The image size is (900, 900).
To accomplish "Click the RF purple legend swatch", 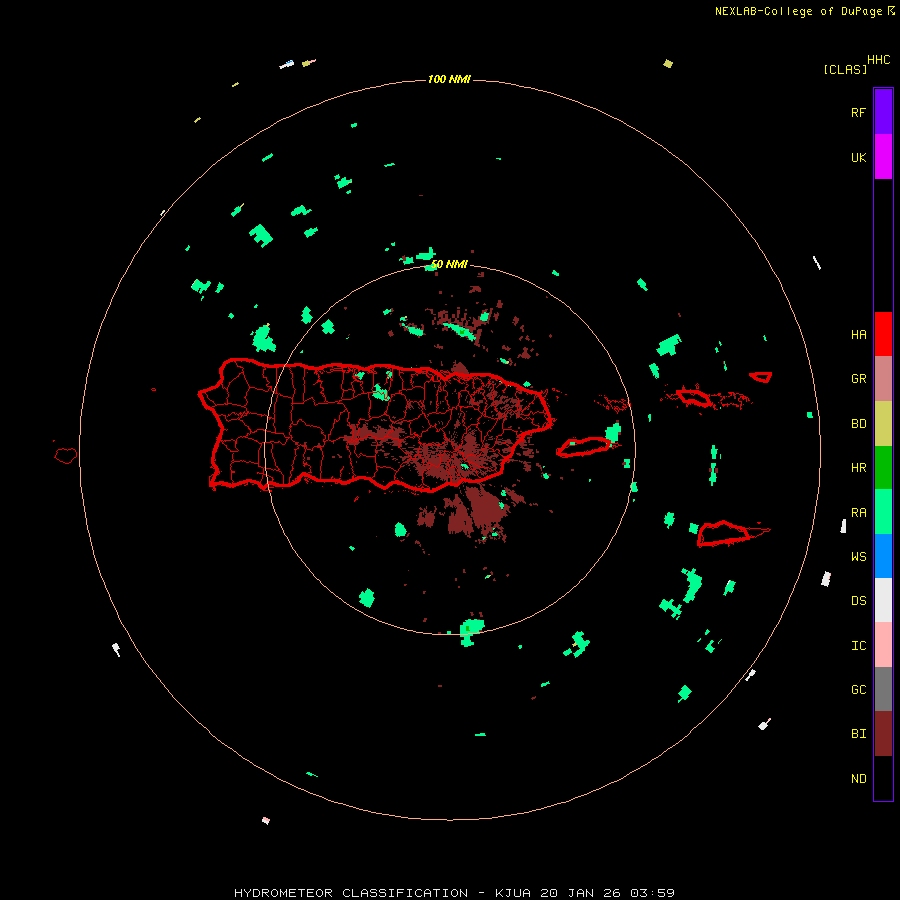I will [x=883, y=112].
